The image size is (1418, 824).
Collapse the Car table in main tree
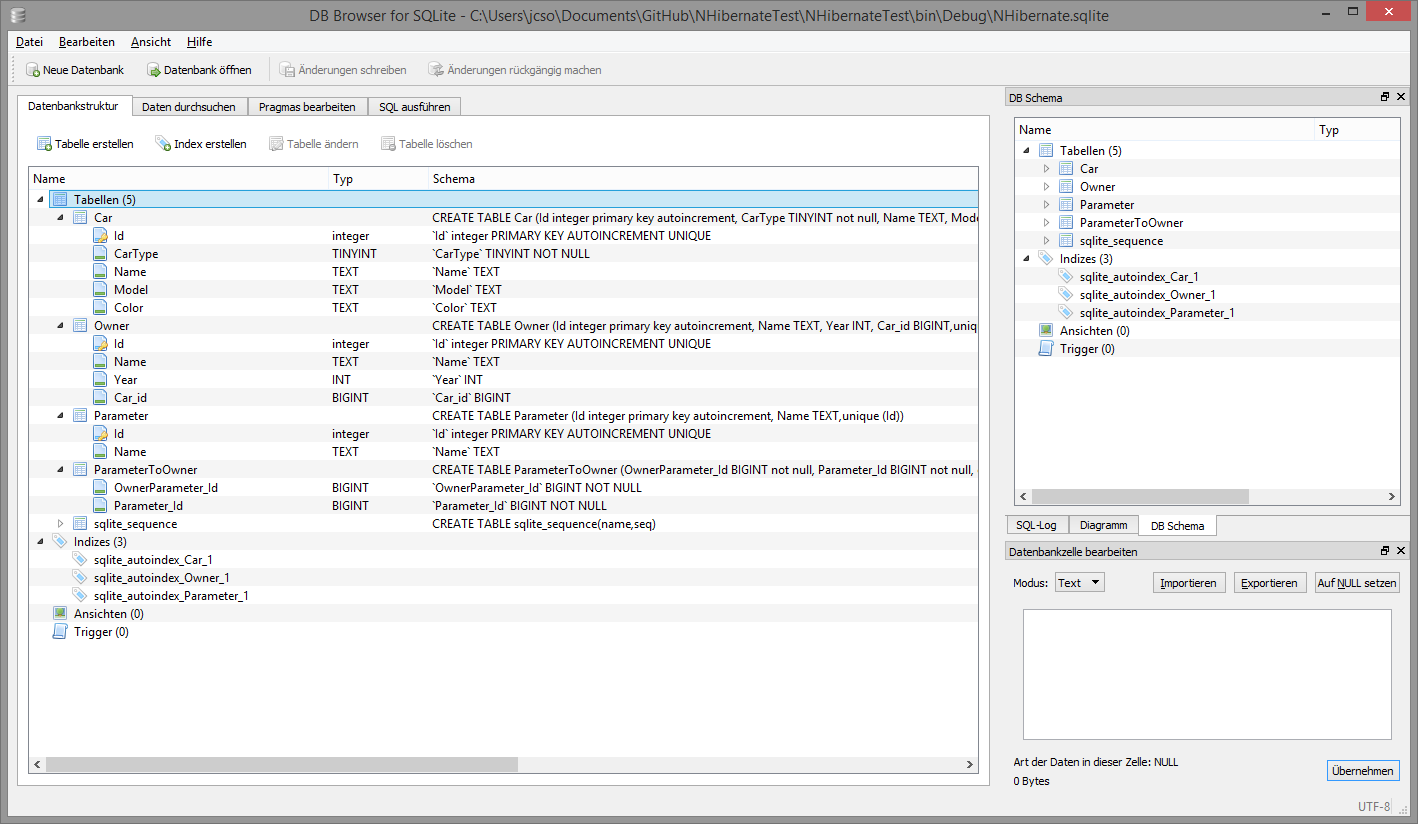click(x=60, y=218)
